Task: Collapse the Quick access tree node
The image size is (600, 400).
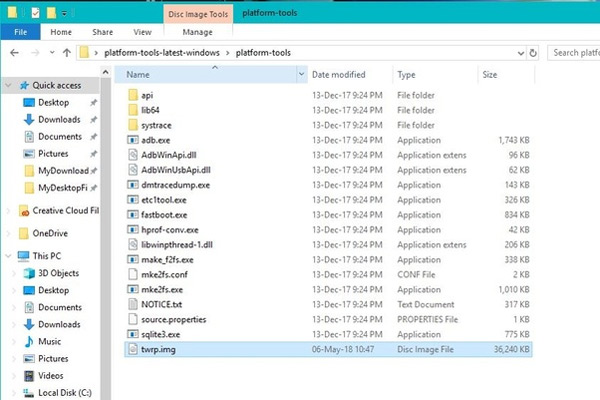Action: tap(8, 85)
